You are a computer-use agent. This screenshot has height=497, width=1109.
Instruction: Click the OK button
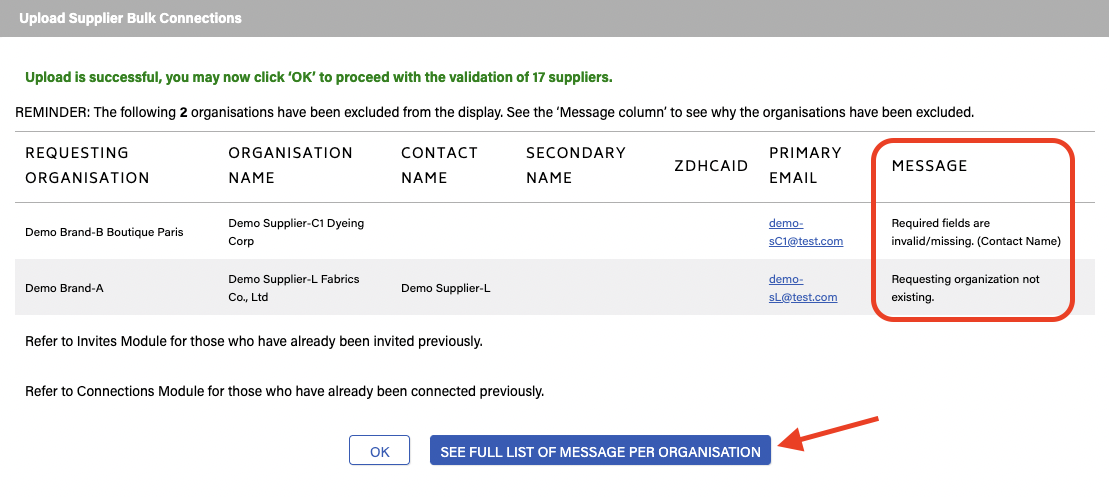(379, 451)
